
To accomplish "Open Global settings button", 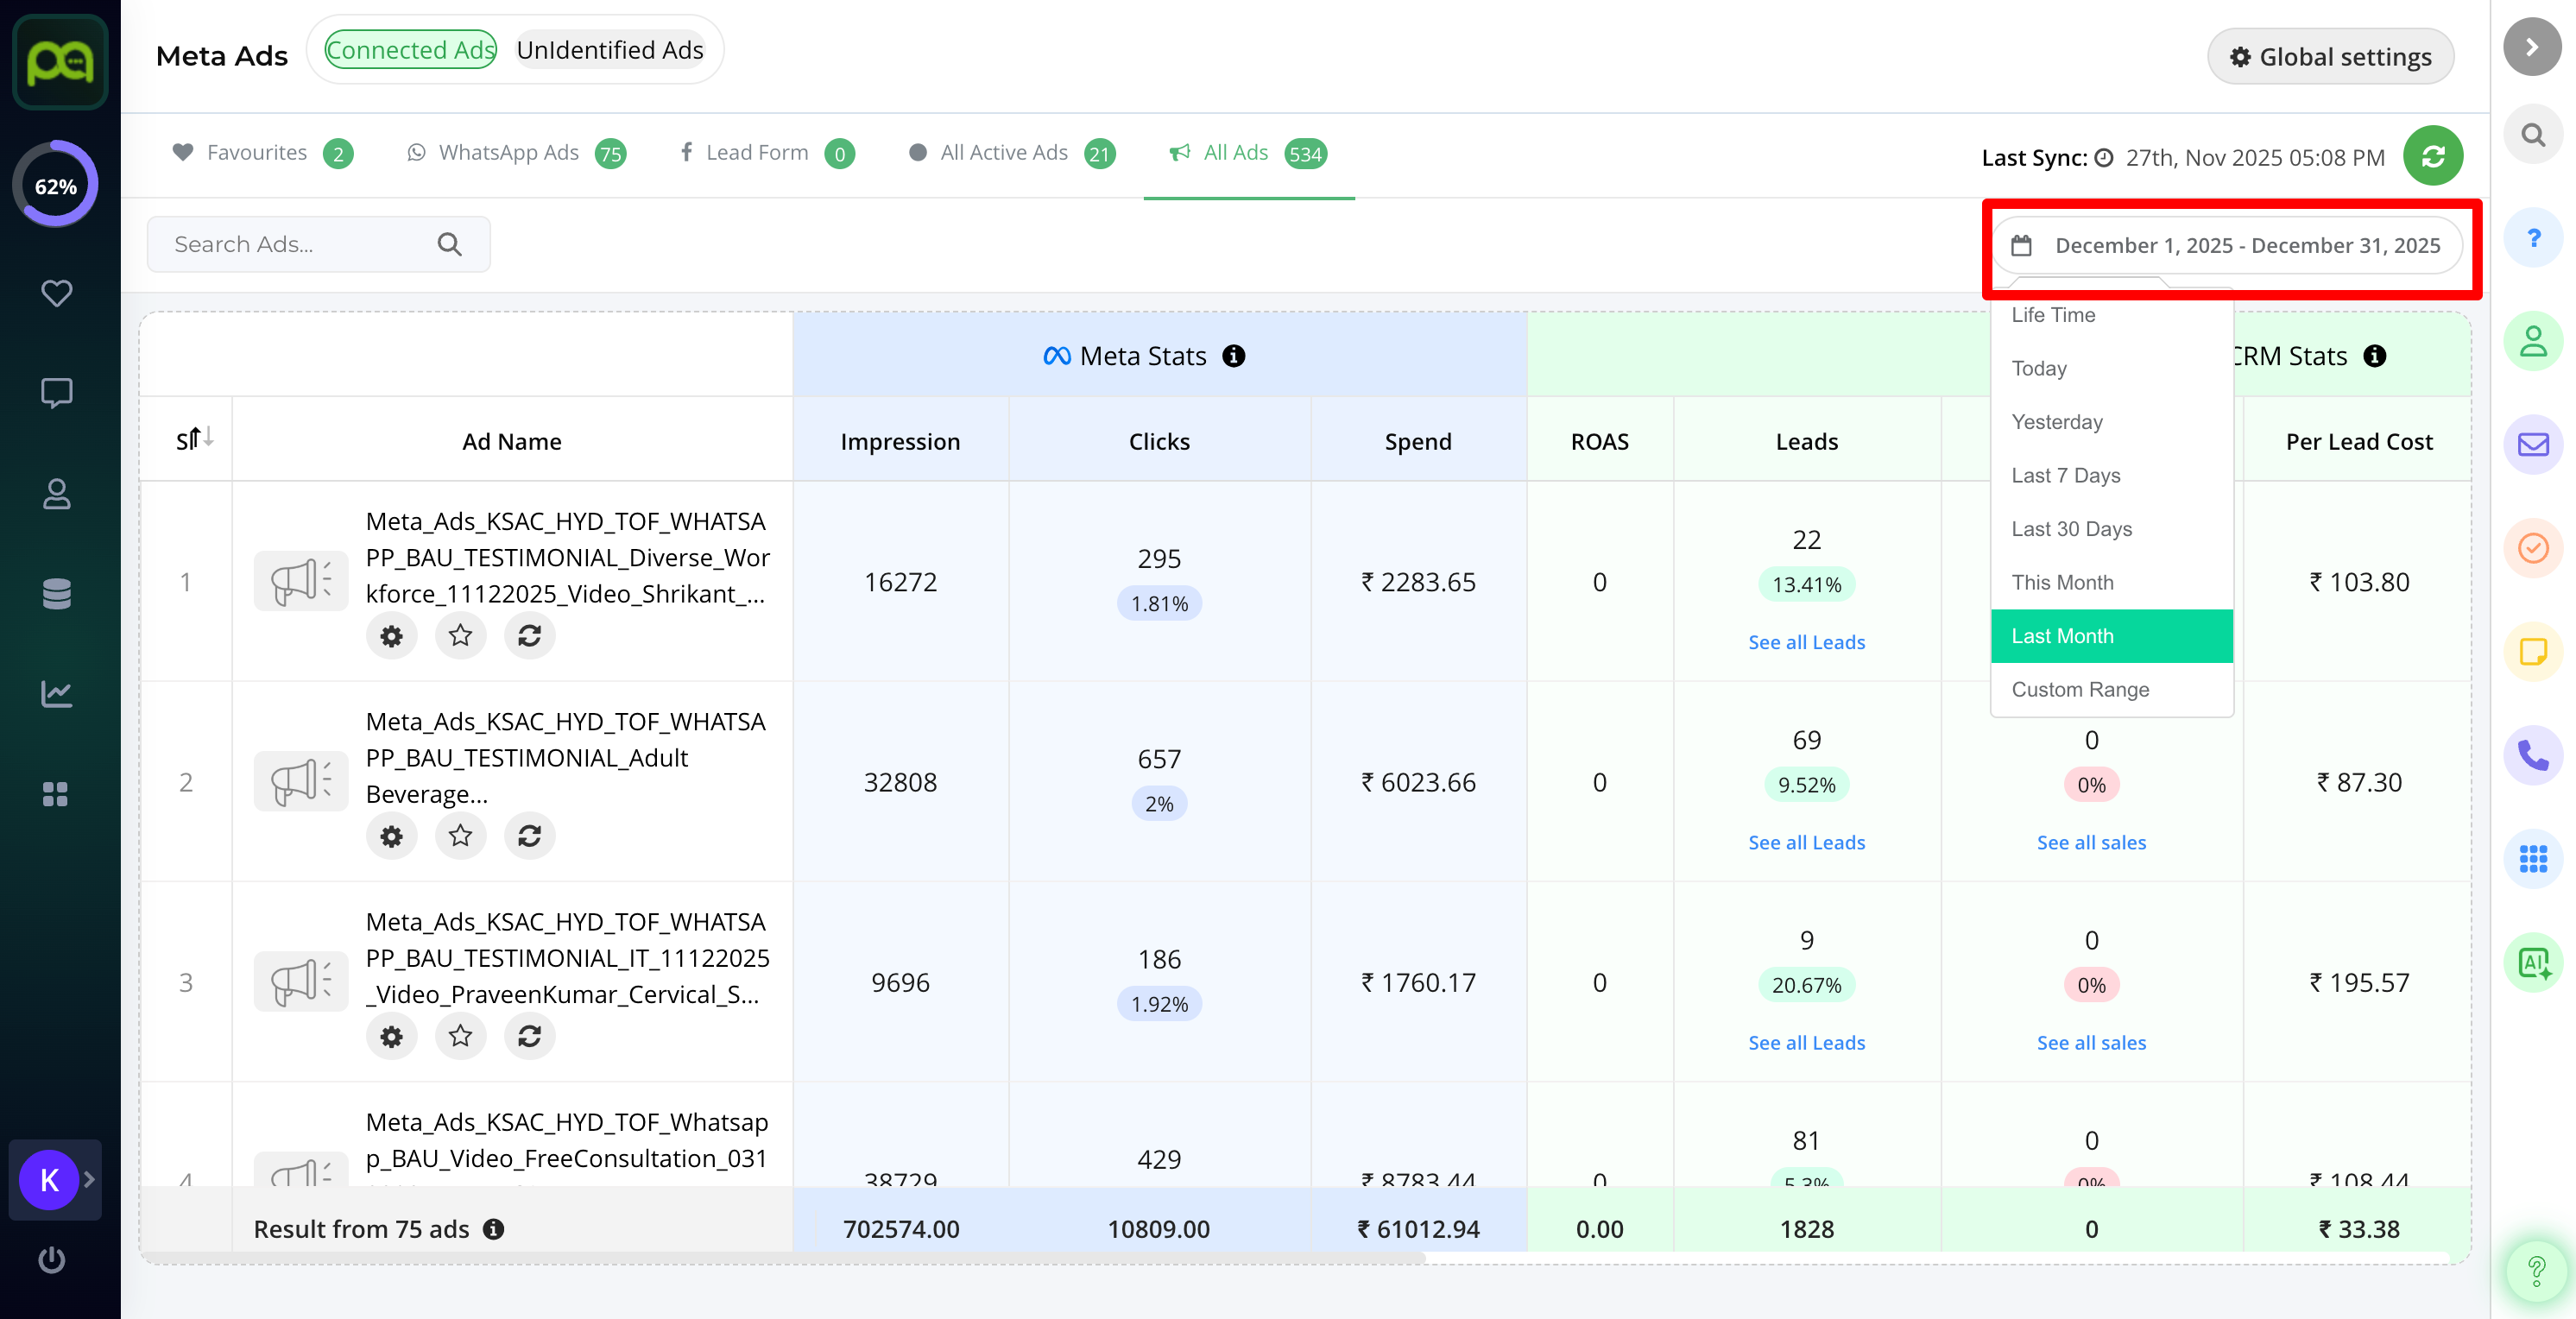I will tap(2330, 57).
